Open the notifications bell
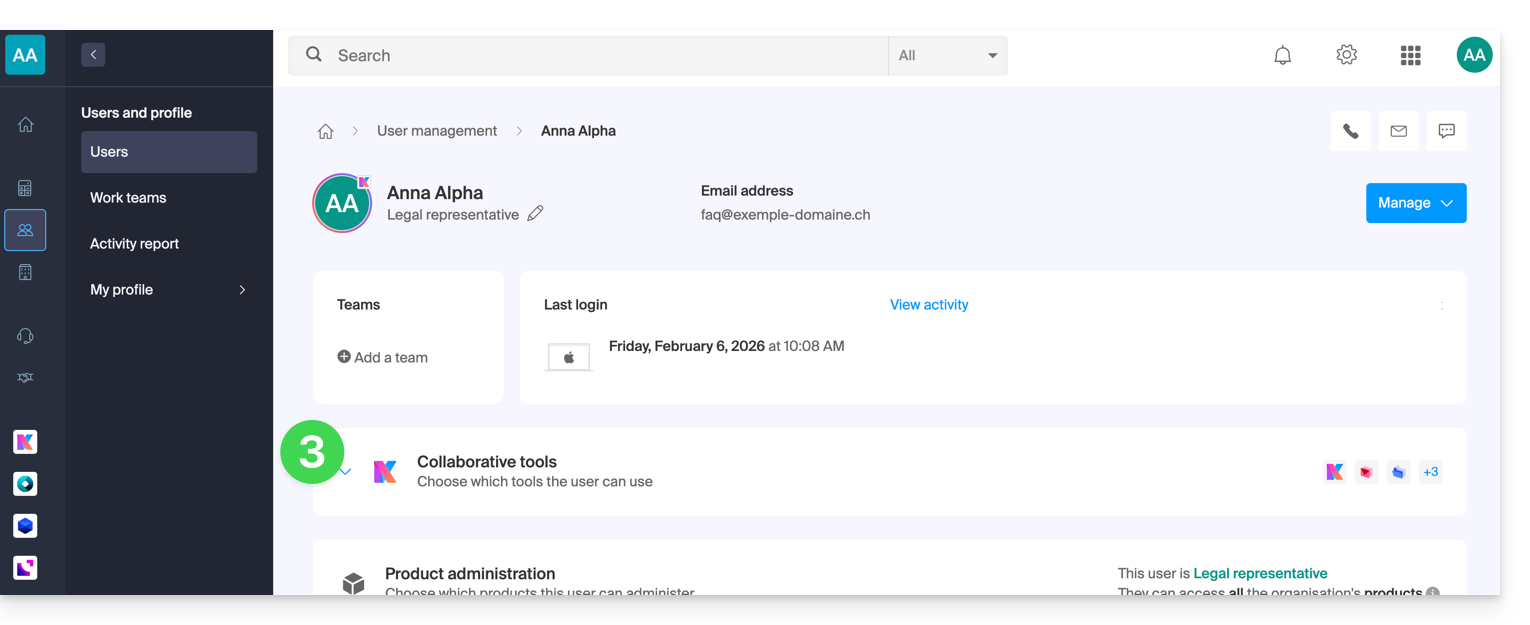 [x=1282, y=56]
